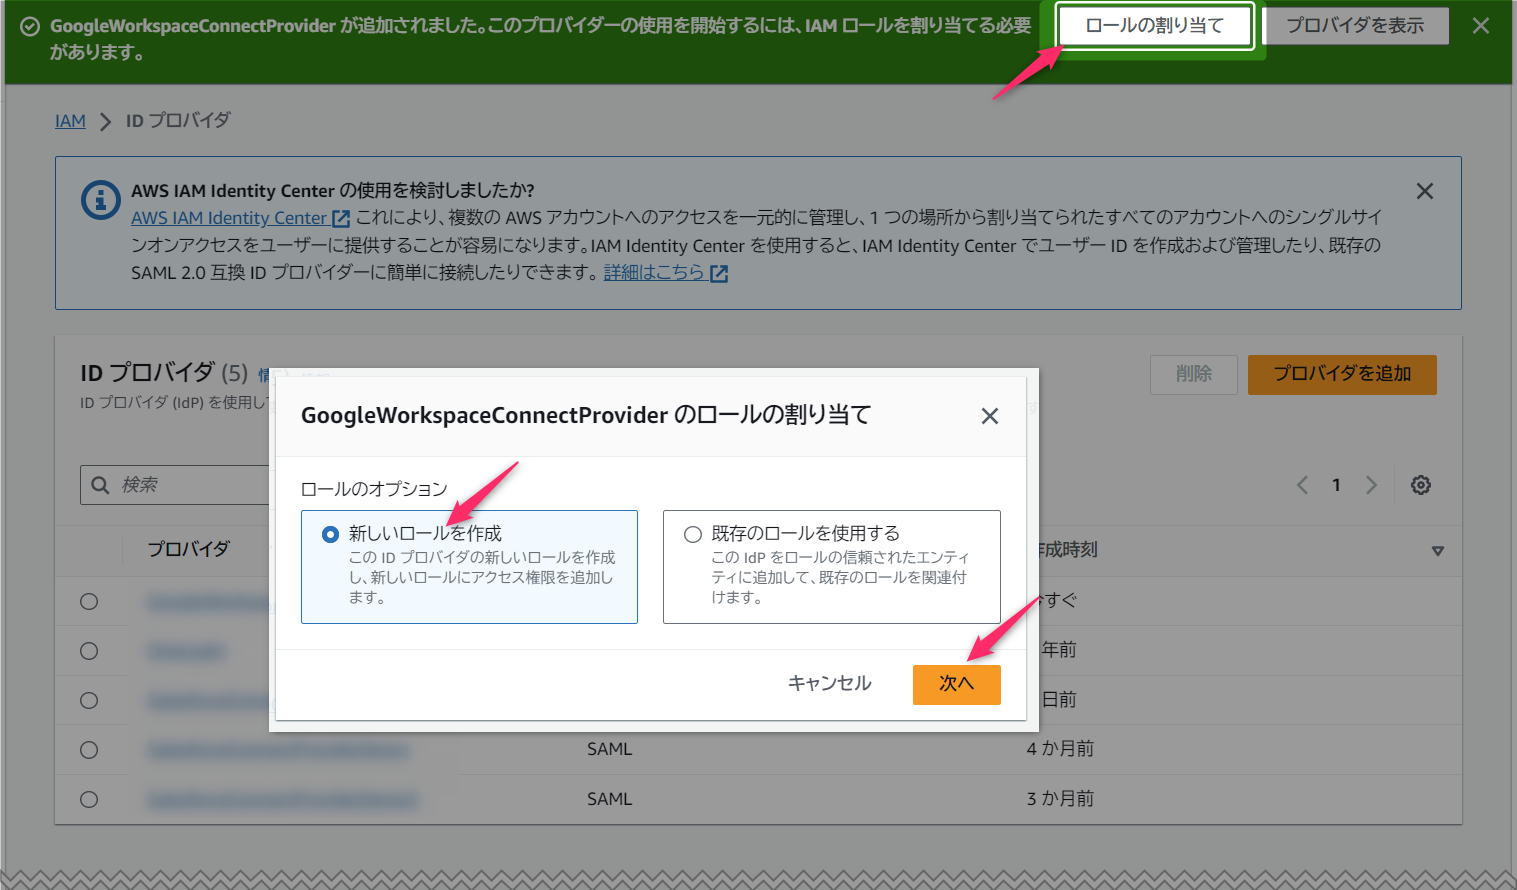Select the first provider row radio button
This screenshot has height=890, width=1517.
[x=89, y=601]
